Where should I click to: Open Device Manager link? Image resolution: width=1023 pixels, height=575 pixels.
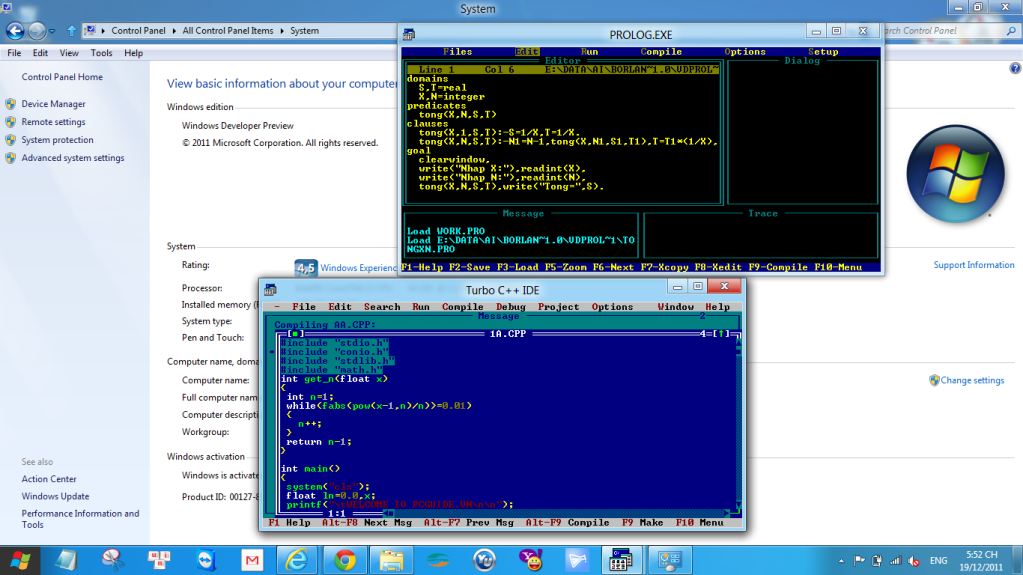coord(53,104)
